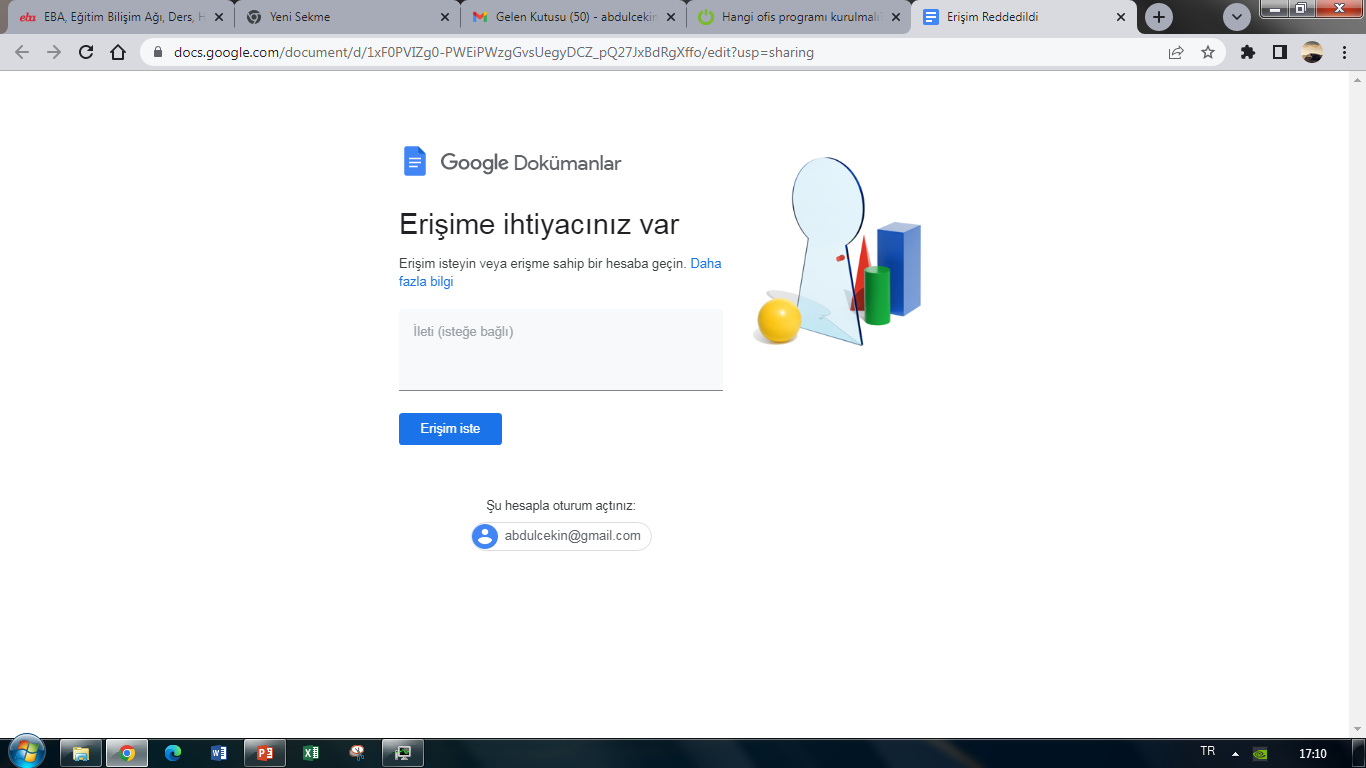
Task: Minimize the Chrome window
Action: click(x=1274, y=9)
